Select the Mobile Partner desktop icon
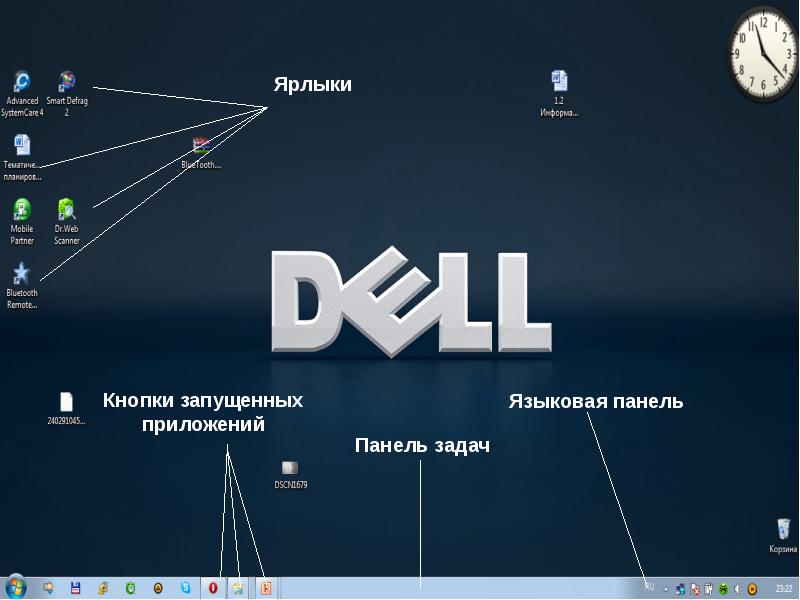The image size is (800, 600). tap(22, 210)
